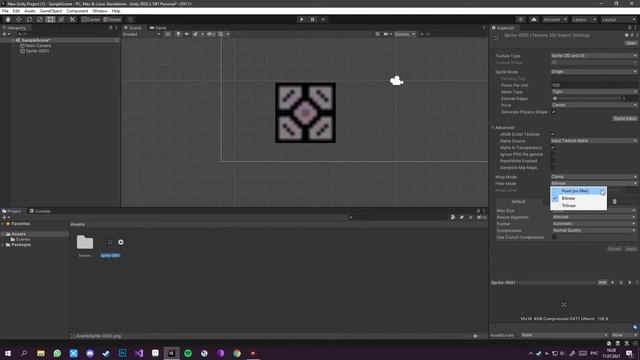The height and width of the screenshot is (360, 640).
Task: Open the Pivot dropdown
Action: [x=594, y=105]
